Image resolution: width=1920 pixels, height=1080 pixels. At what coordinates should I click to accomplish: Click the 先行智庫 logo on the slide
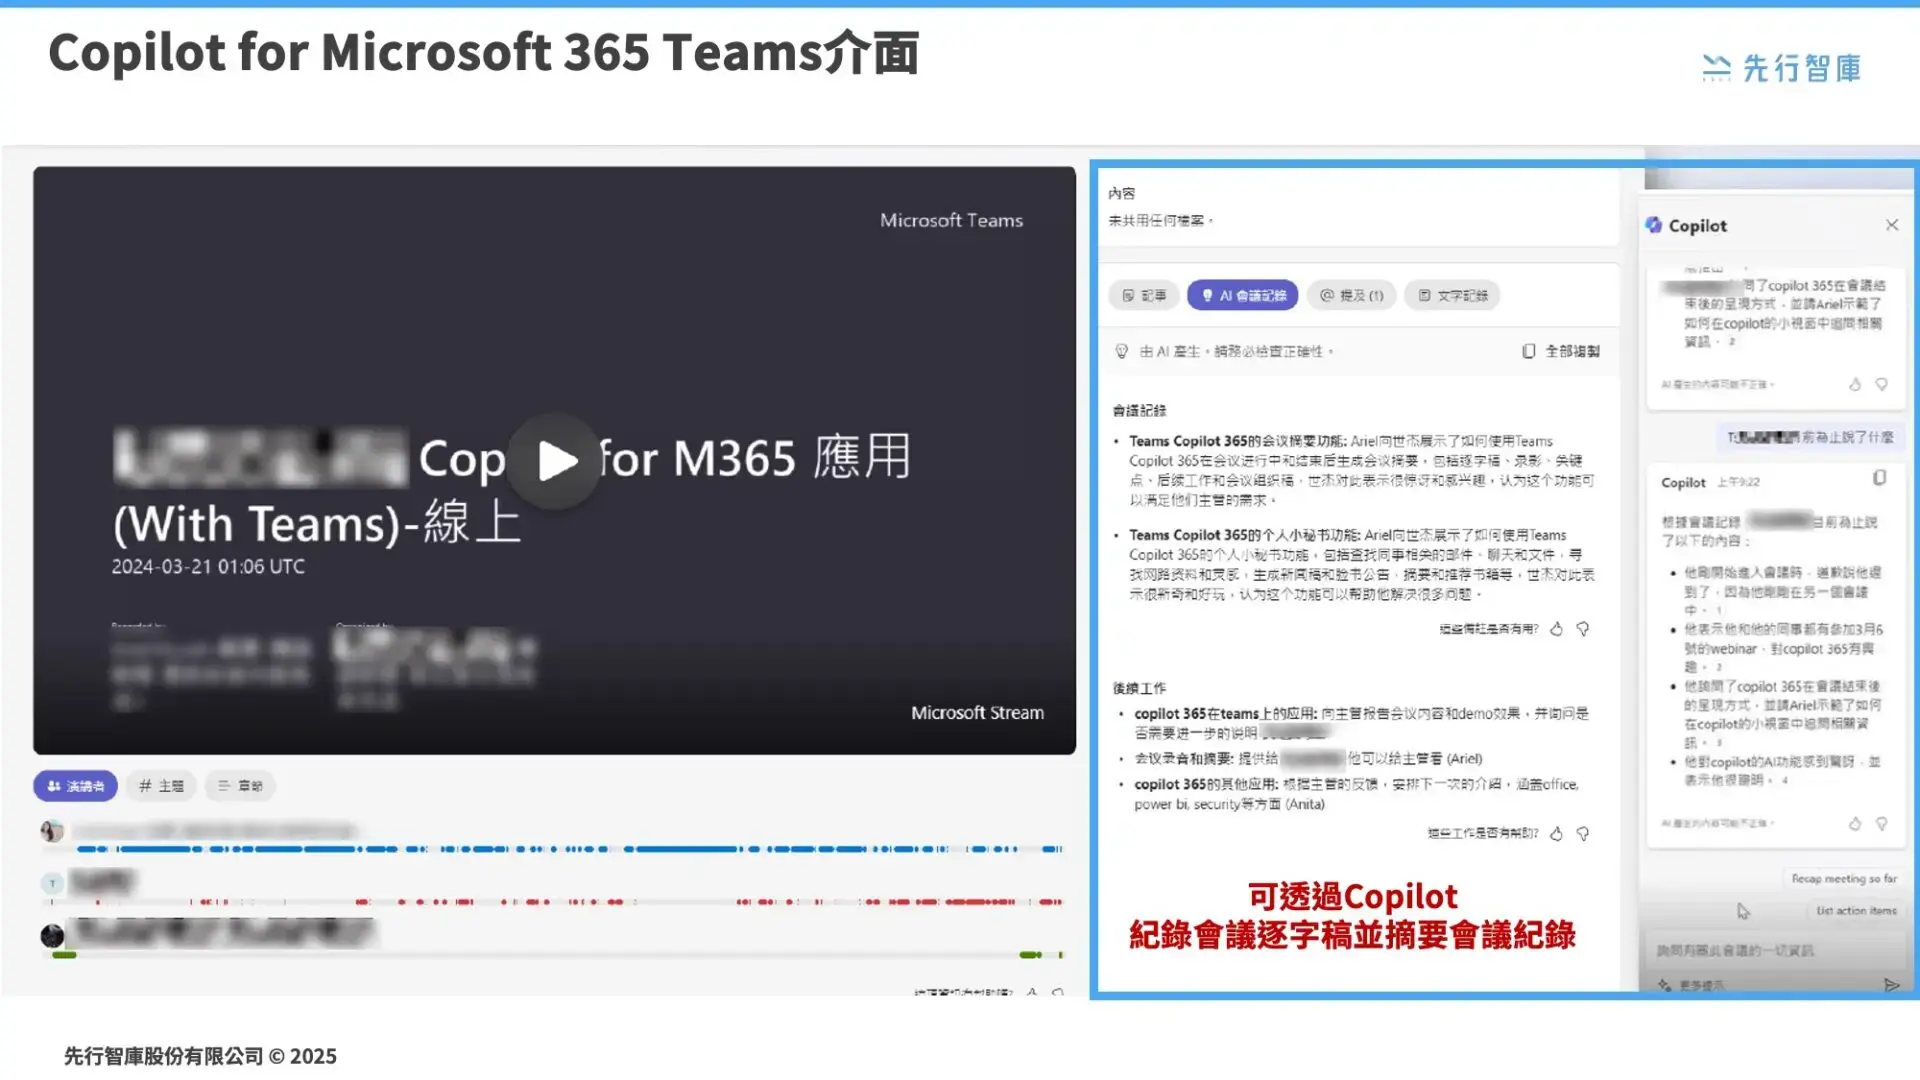(1782, 68)
